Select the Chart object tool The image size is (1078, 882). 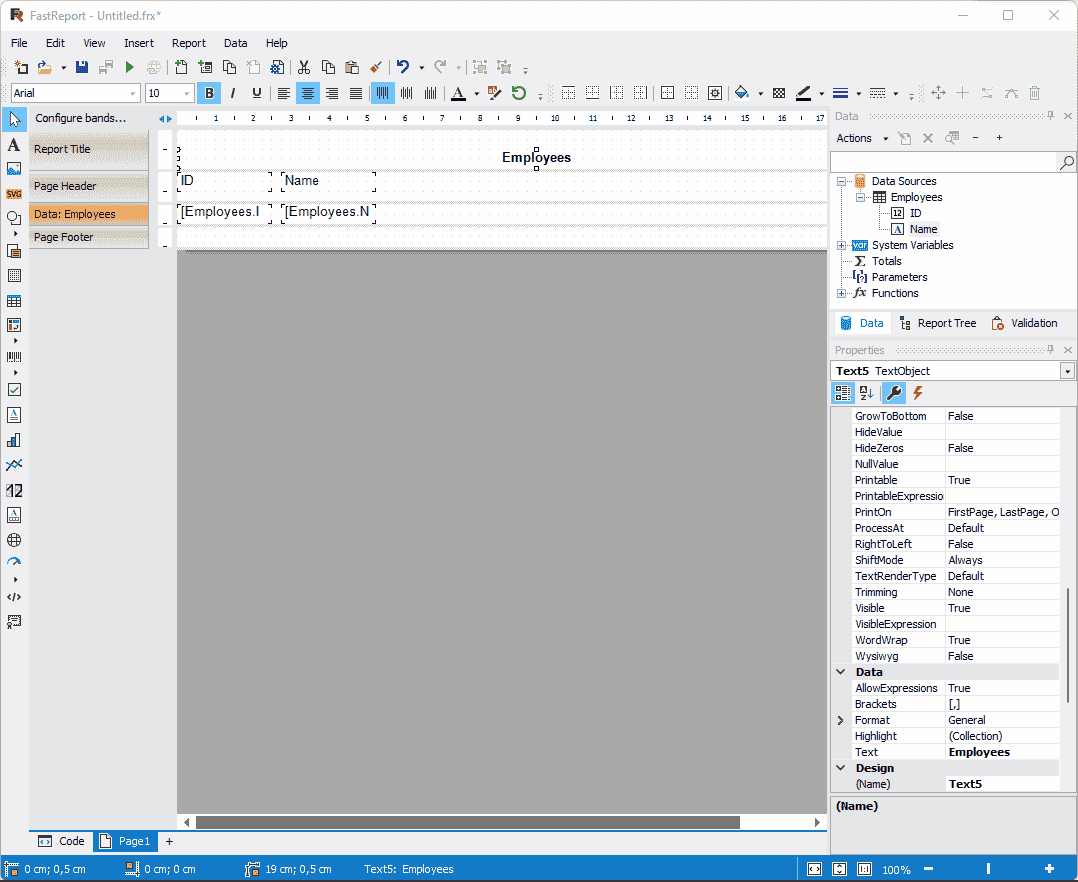pyautogui.click(x=14, y=441)
